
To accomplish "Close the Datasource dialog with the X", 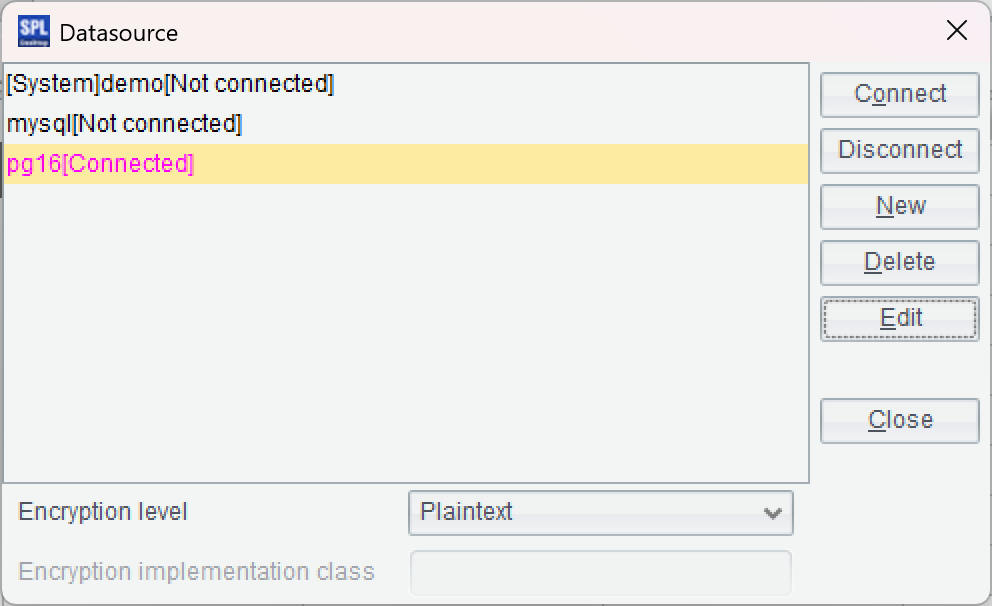I will [957, 31].
